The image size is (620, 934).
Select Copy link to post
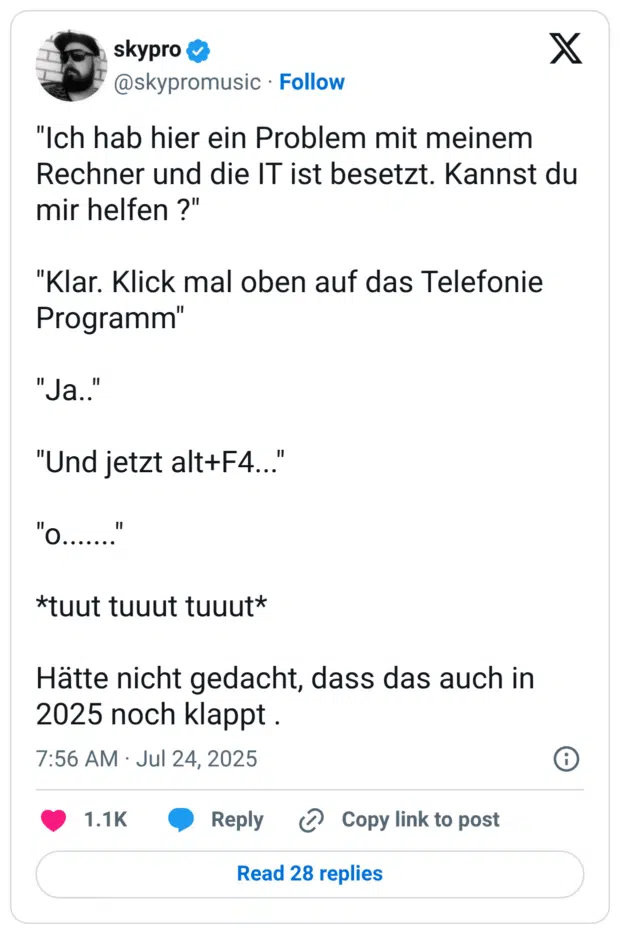tap(420, 819)
